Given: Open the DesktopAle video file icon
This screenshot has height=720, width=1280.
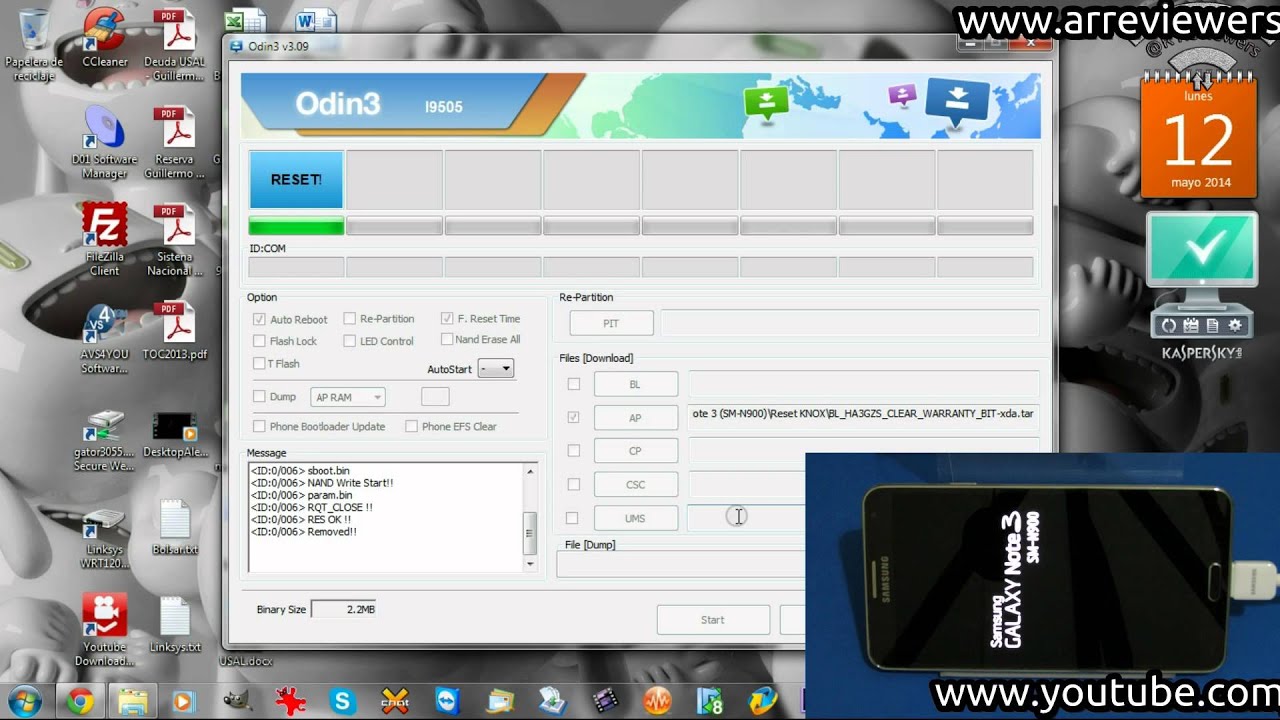Looking at the screenshot, I should [x=174, y=435].
